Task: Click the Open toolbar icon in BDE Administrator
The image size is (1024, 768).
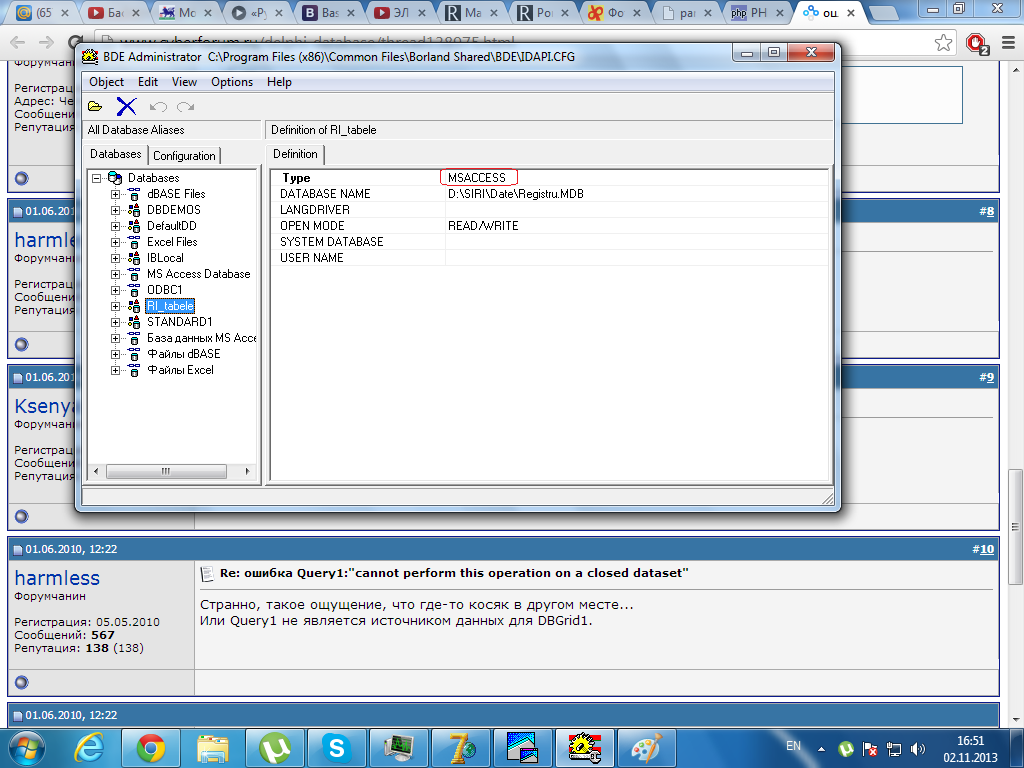Action: point(95,106)
